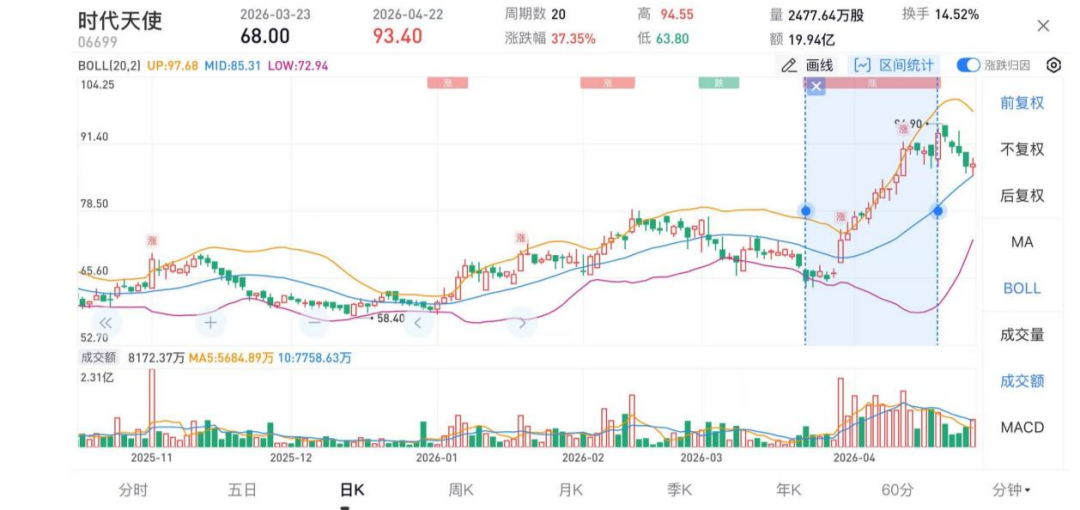Switch to 季K quarterly candlestick tab
Image resolution: width=1080 pixels, height=510 pixels.
pyautogui.click(x=679, y=490)
